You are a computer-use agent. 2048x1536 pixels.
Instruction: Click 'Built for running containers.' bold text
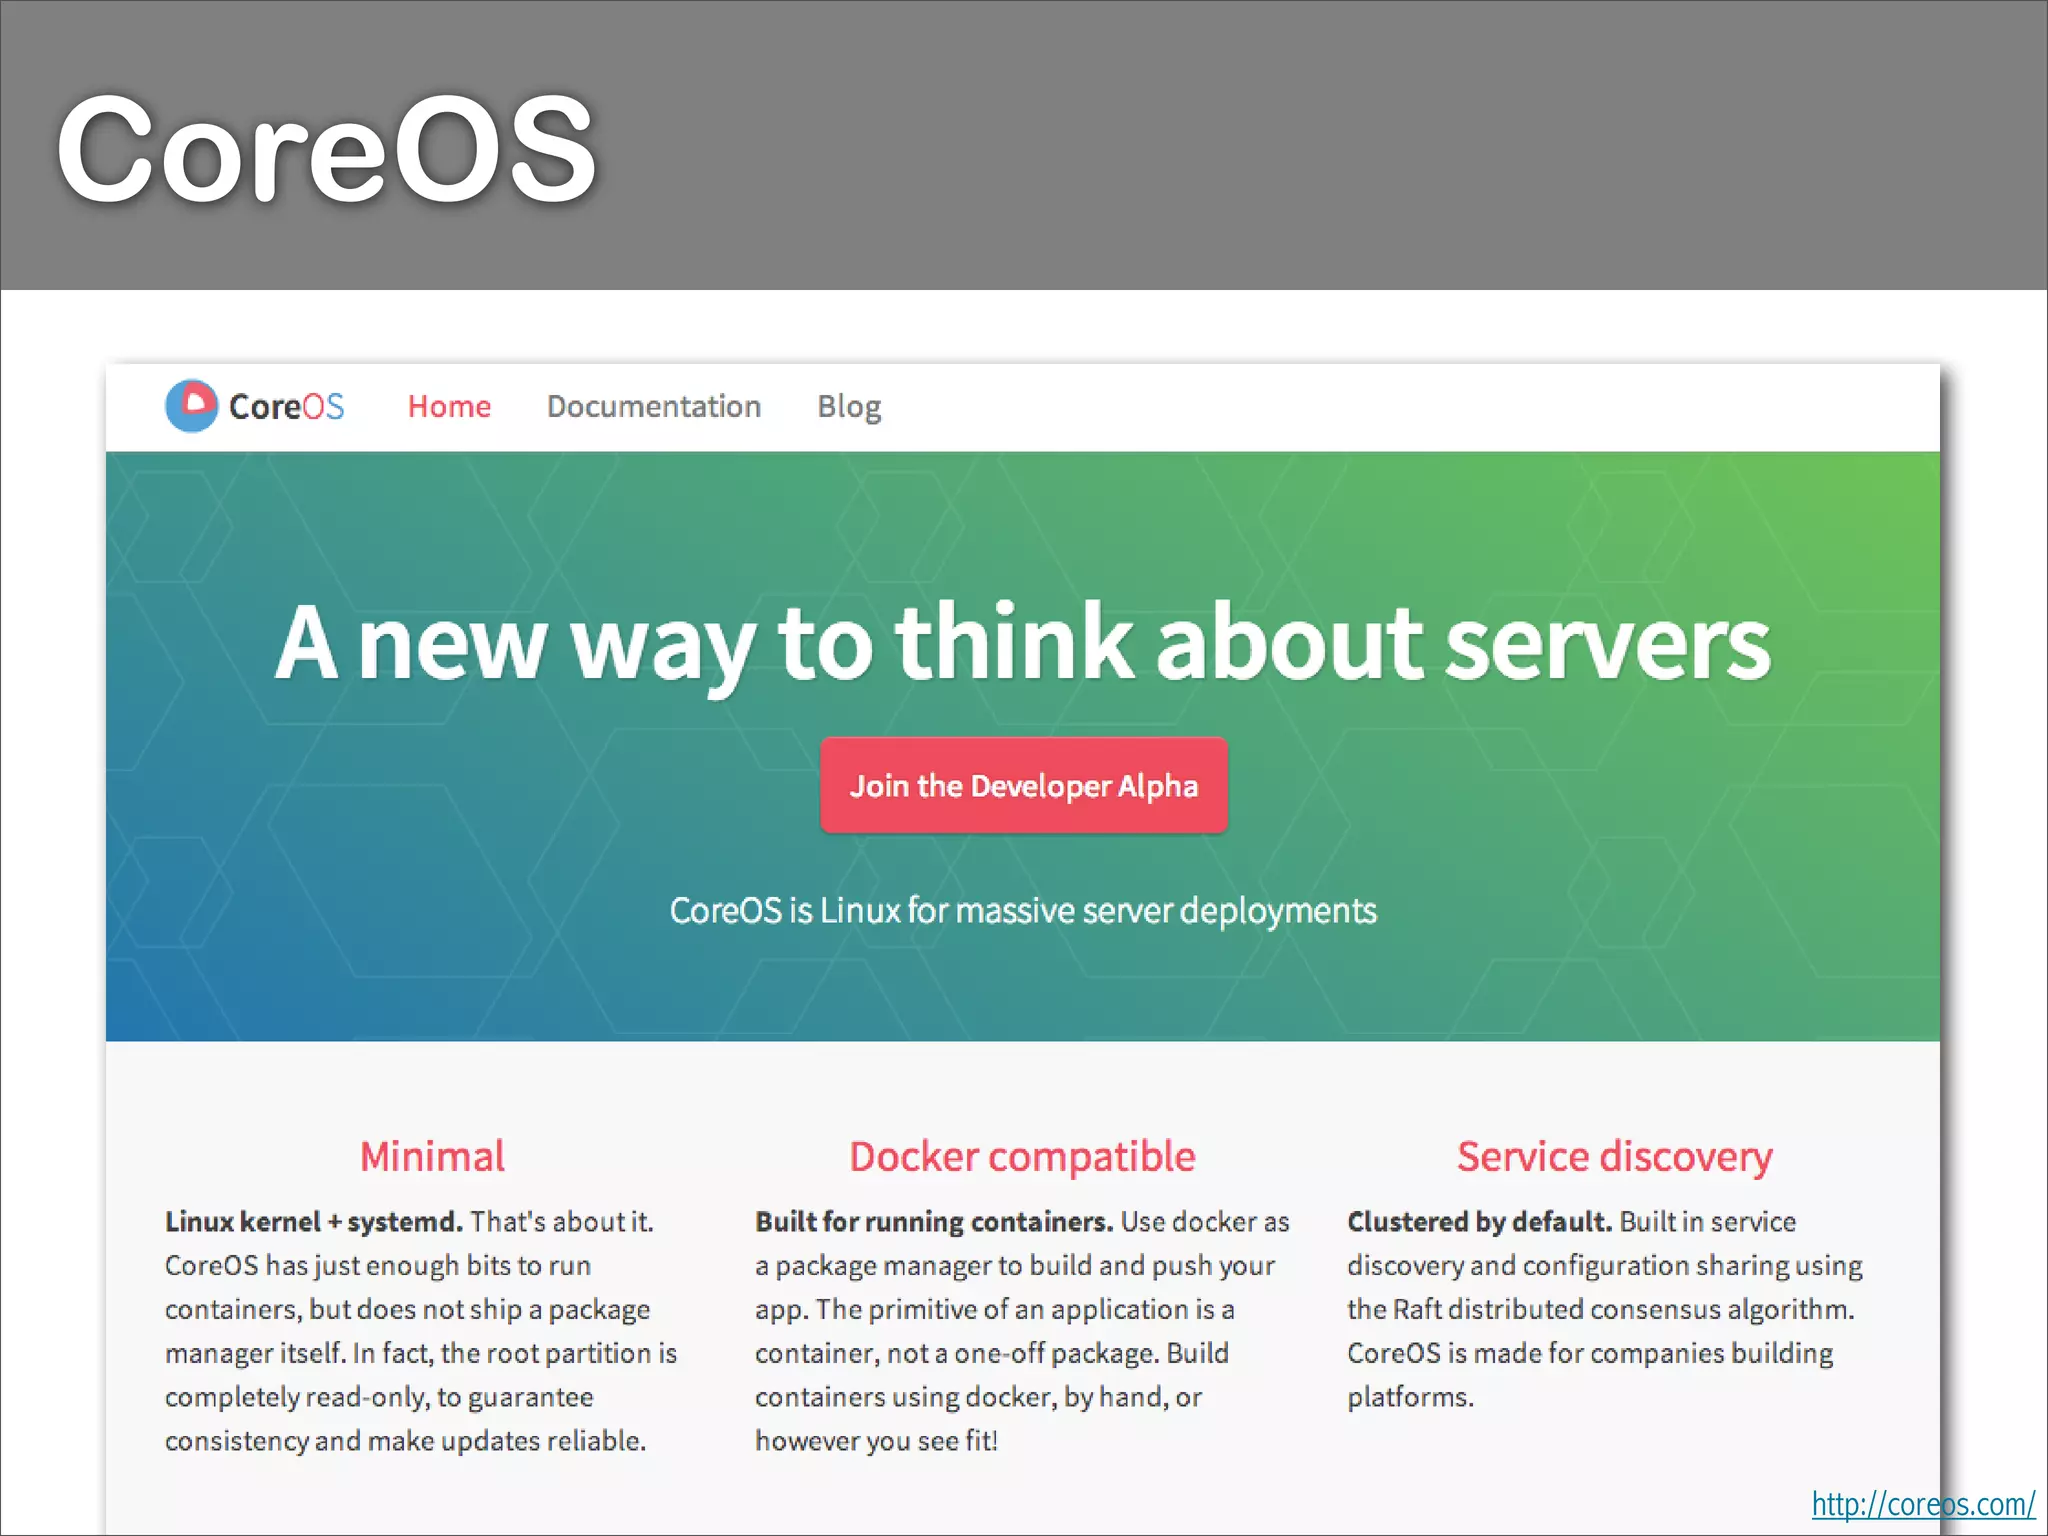[934, 1222]
